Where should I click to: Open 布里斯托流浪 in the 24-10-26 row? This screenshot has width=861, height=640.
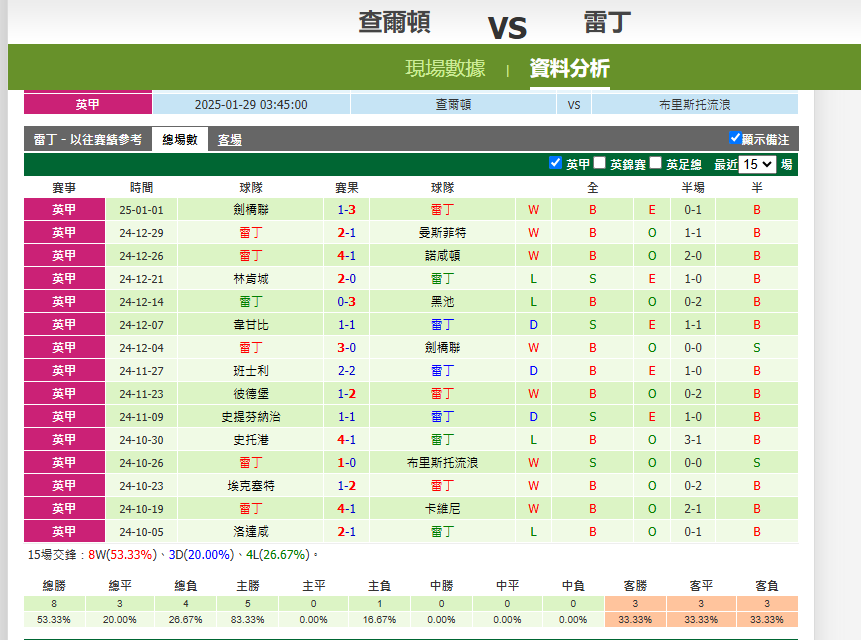443,463
